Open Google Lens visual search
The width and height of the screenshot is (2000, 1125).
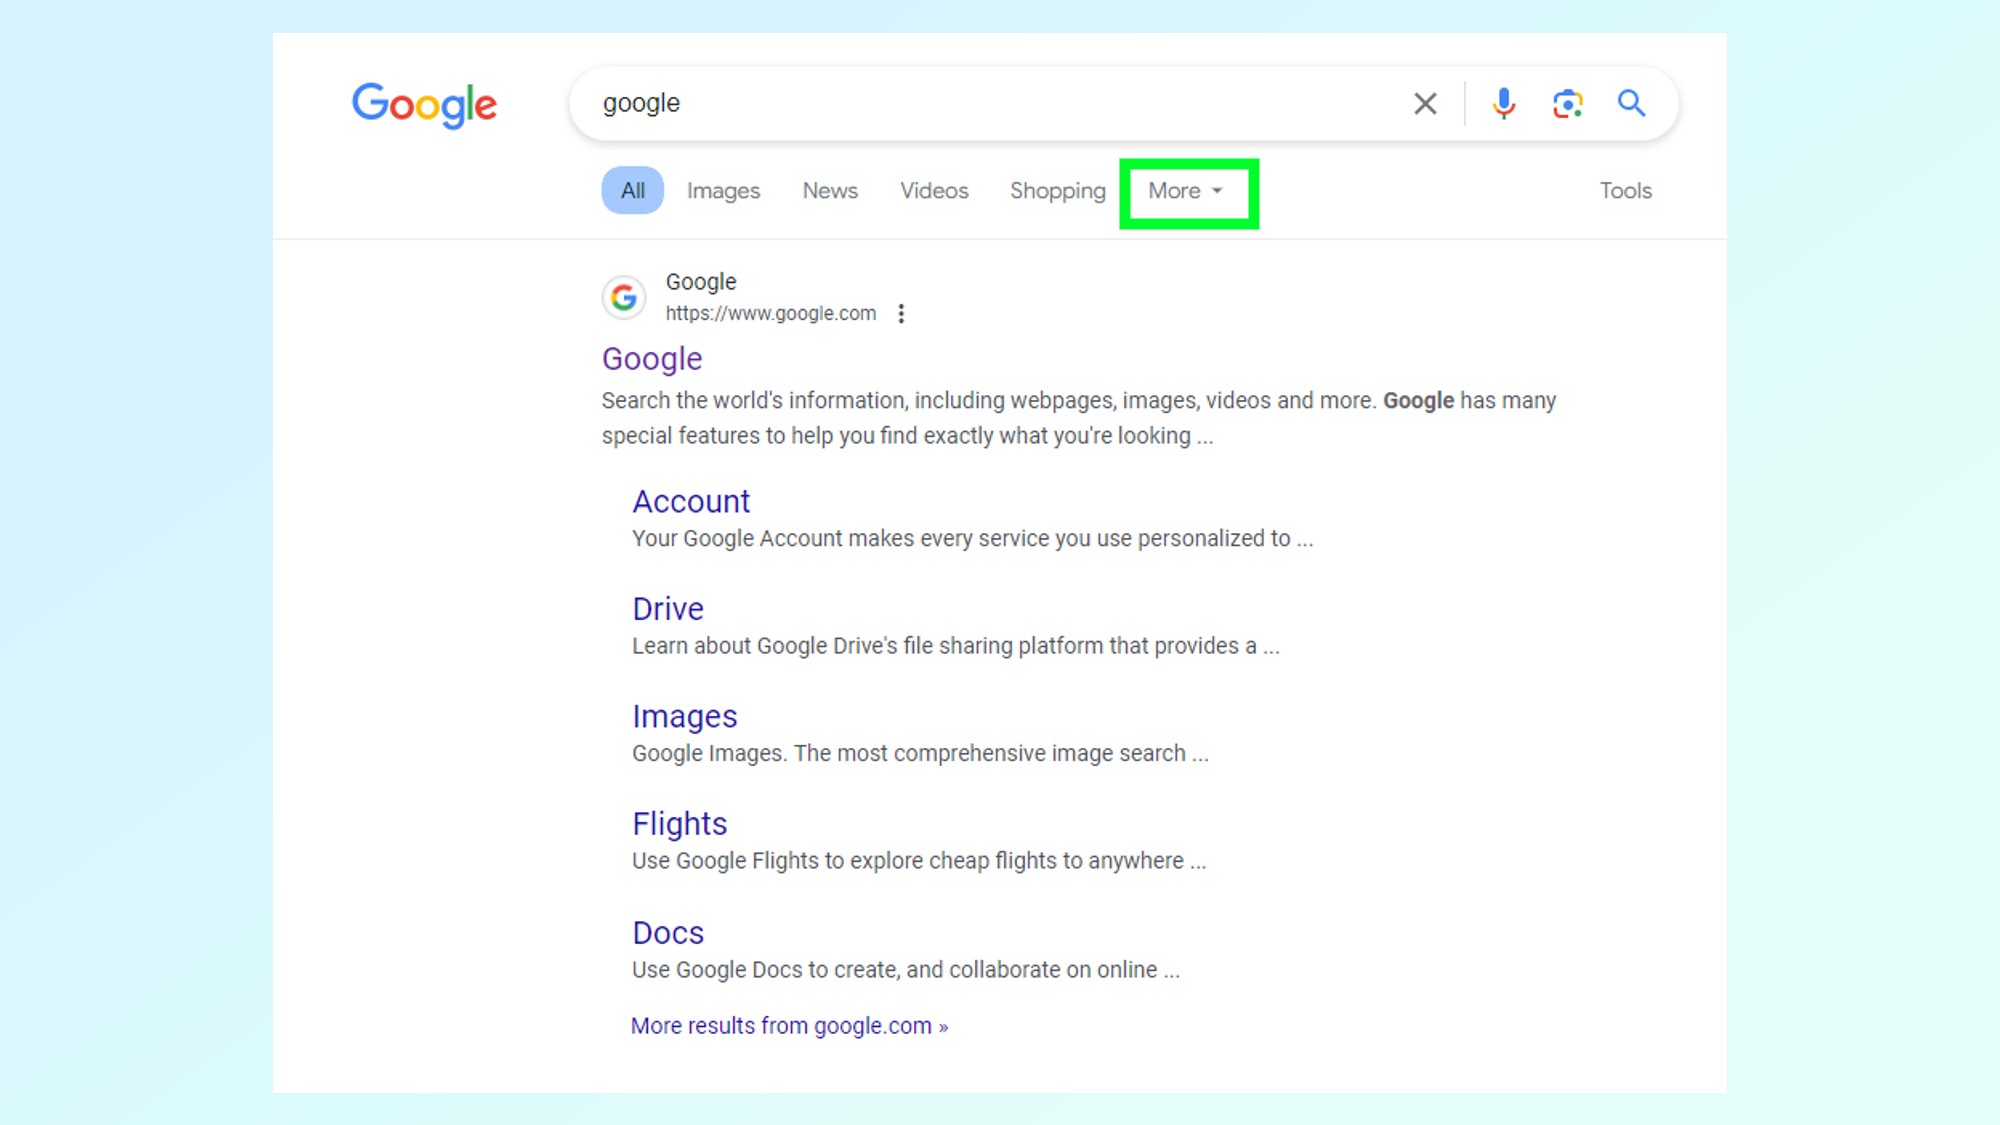pyautogui.click(x=1566, y=103)
